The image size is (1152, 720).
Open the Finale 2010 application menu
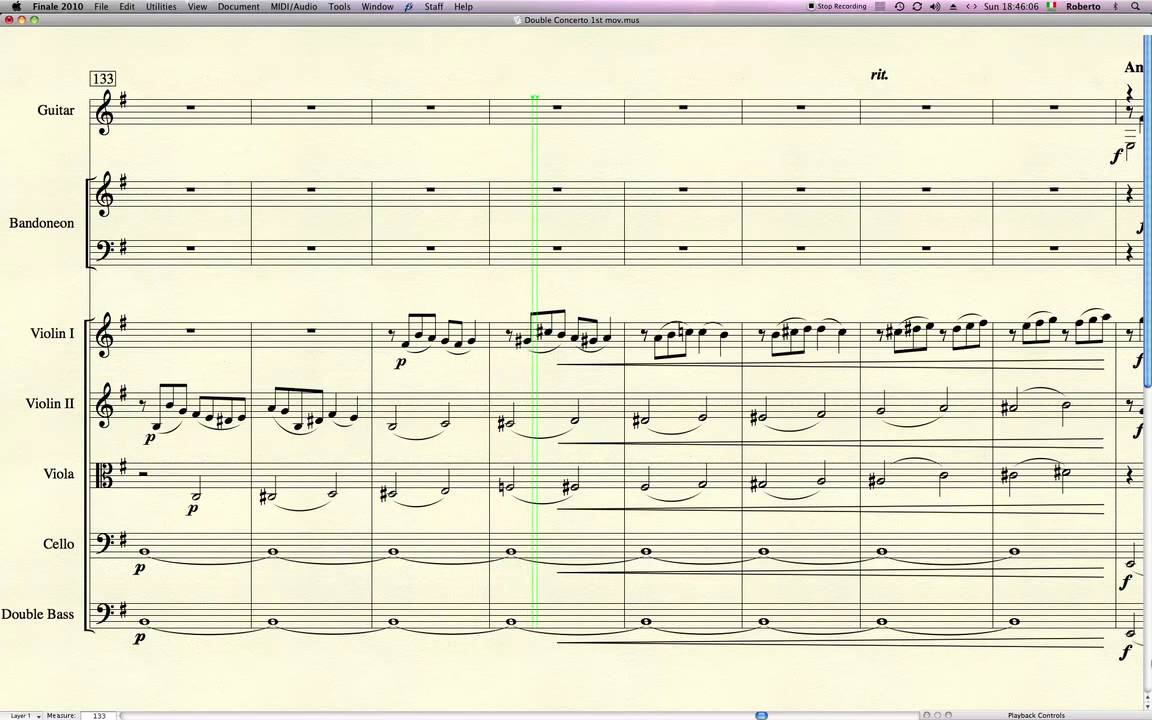(x=58, y=7)
